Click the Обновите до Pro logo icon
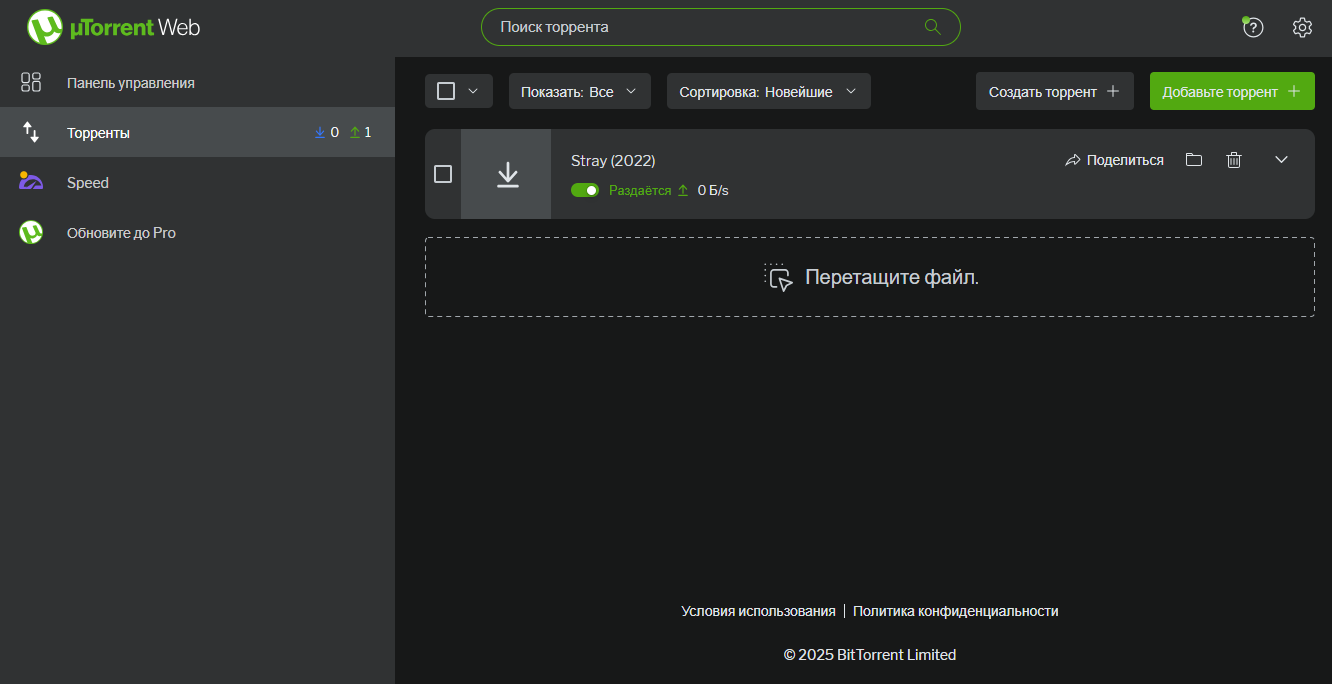The image size is (1332, 684). [x=31, y=232]
